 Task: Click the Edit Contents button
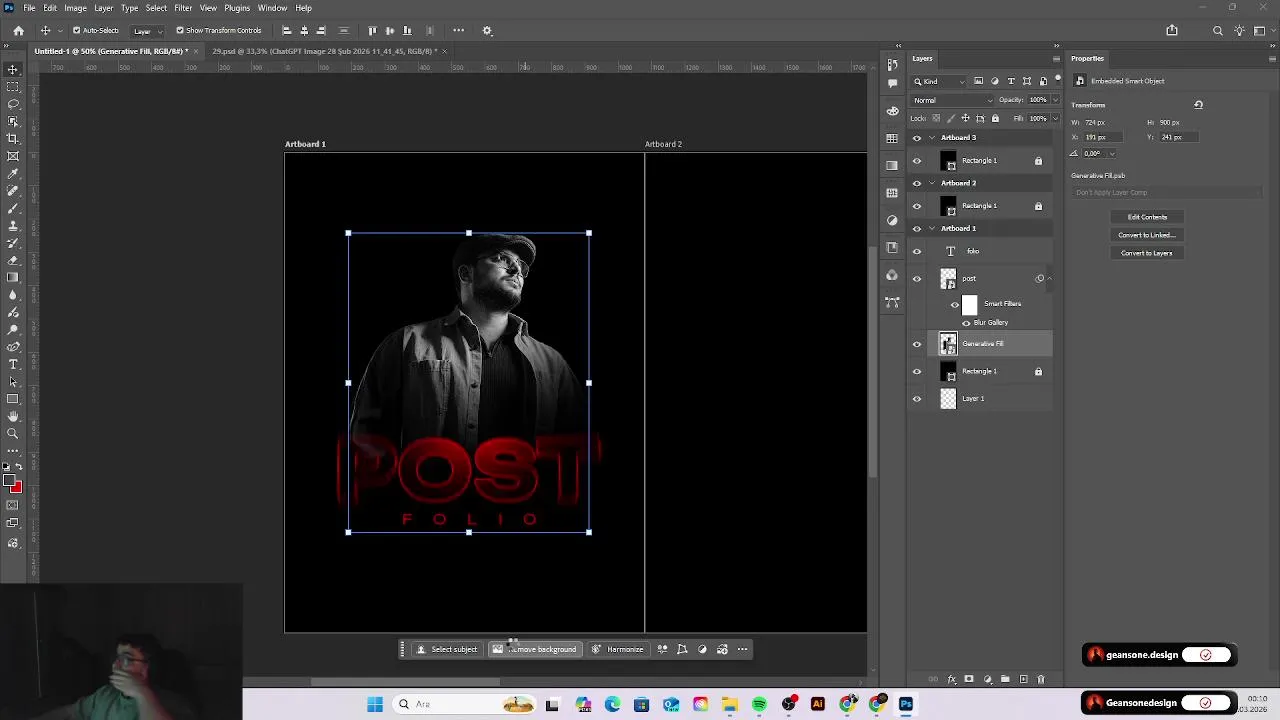pos(1147,217)
